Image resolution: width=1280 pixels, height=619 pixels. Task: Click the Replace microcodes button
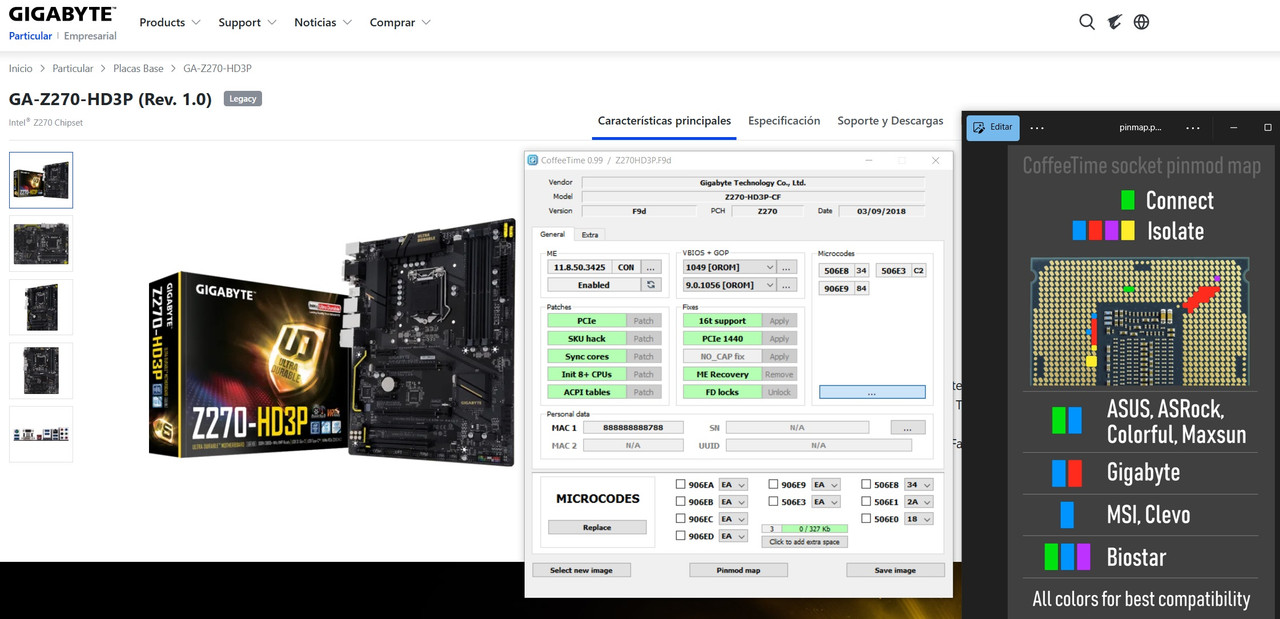[597, 527]
